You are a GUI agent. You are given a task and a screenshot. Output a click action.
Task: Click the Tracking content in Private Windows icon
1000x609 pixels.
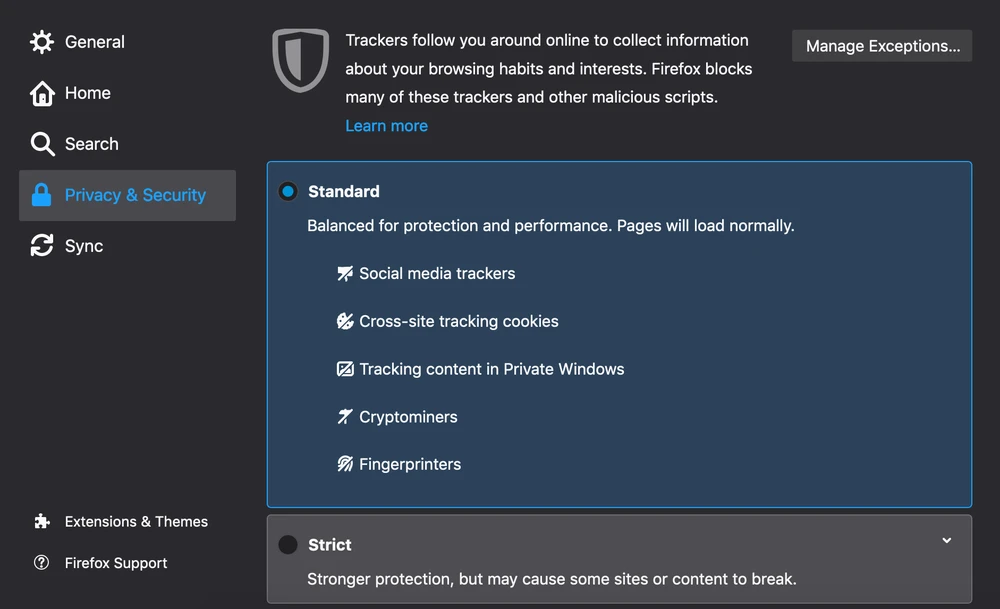tap(345, 369)
